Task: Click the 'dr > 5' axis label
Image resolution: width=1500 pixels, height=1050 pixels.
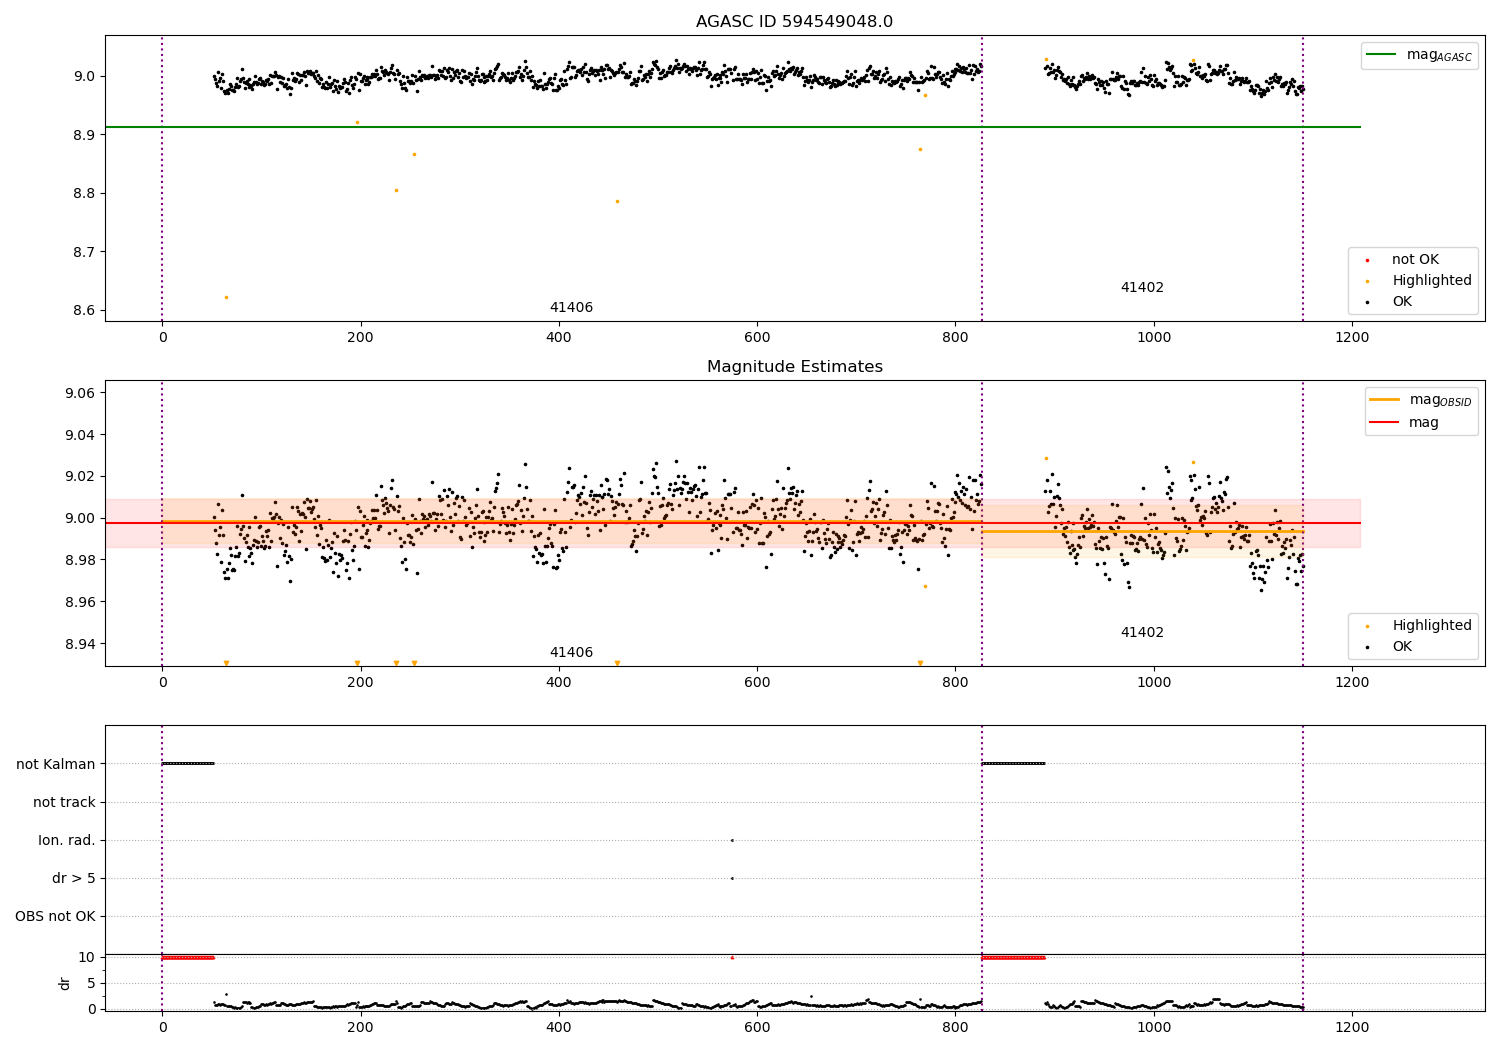Action: 74,878
